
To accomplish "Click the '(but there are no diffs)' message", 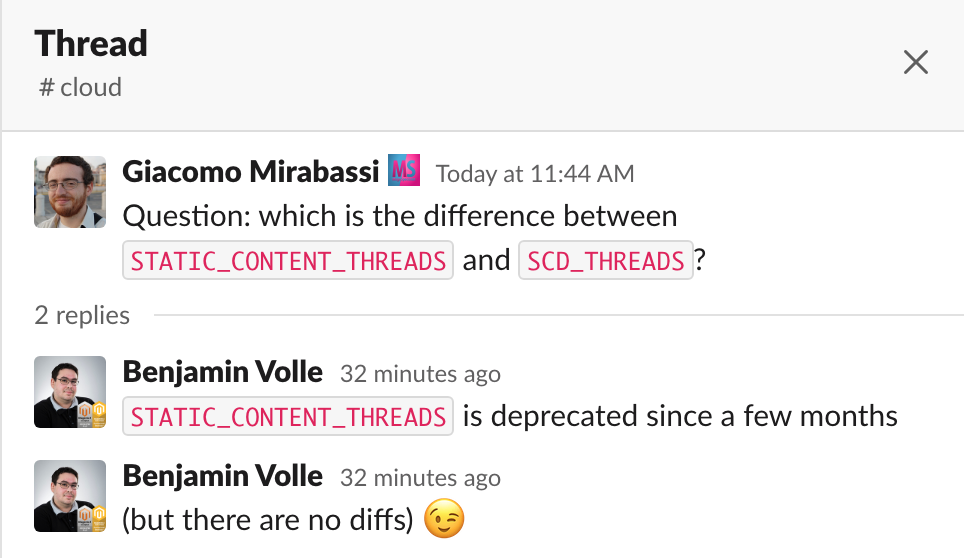I will (x=268, y=520).
